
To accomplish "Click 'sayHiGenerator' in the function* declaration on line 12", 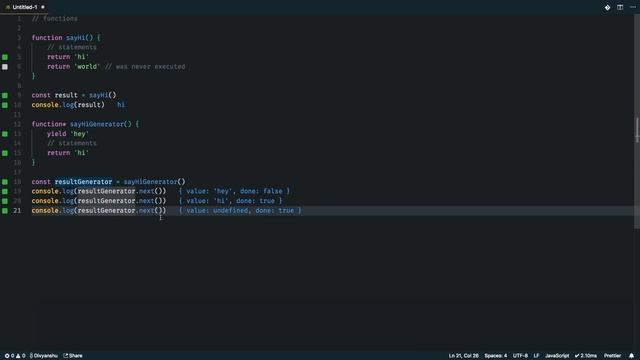I will tap(97, 124).
